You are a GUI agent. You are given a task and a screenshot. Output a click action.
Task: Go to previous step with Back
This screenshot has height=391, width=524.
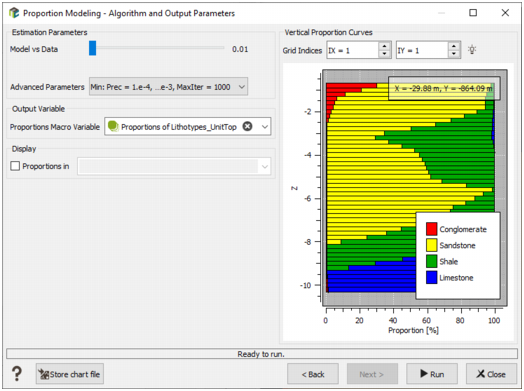coord(313,374)
